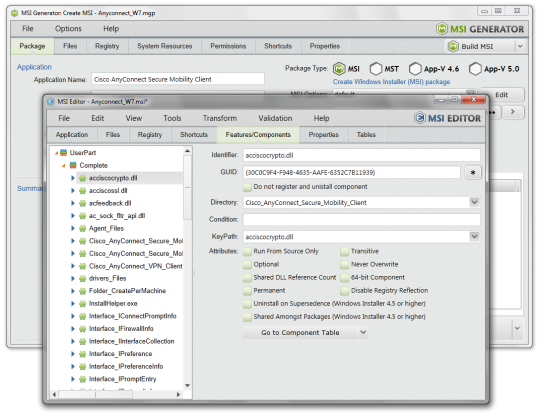Check the Transitive attribute
Image resolution: width=540 pixels, height=415 pixels.
344,252
